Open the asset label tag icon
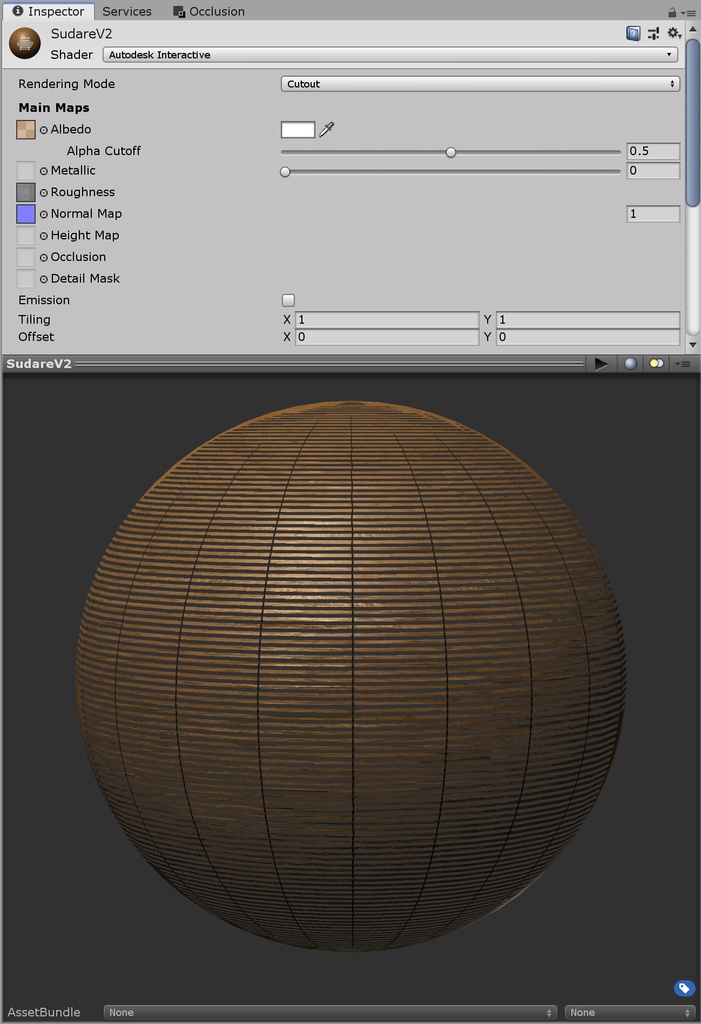The image size is (701, 1024). (x=684, y=988)
